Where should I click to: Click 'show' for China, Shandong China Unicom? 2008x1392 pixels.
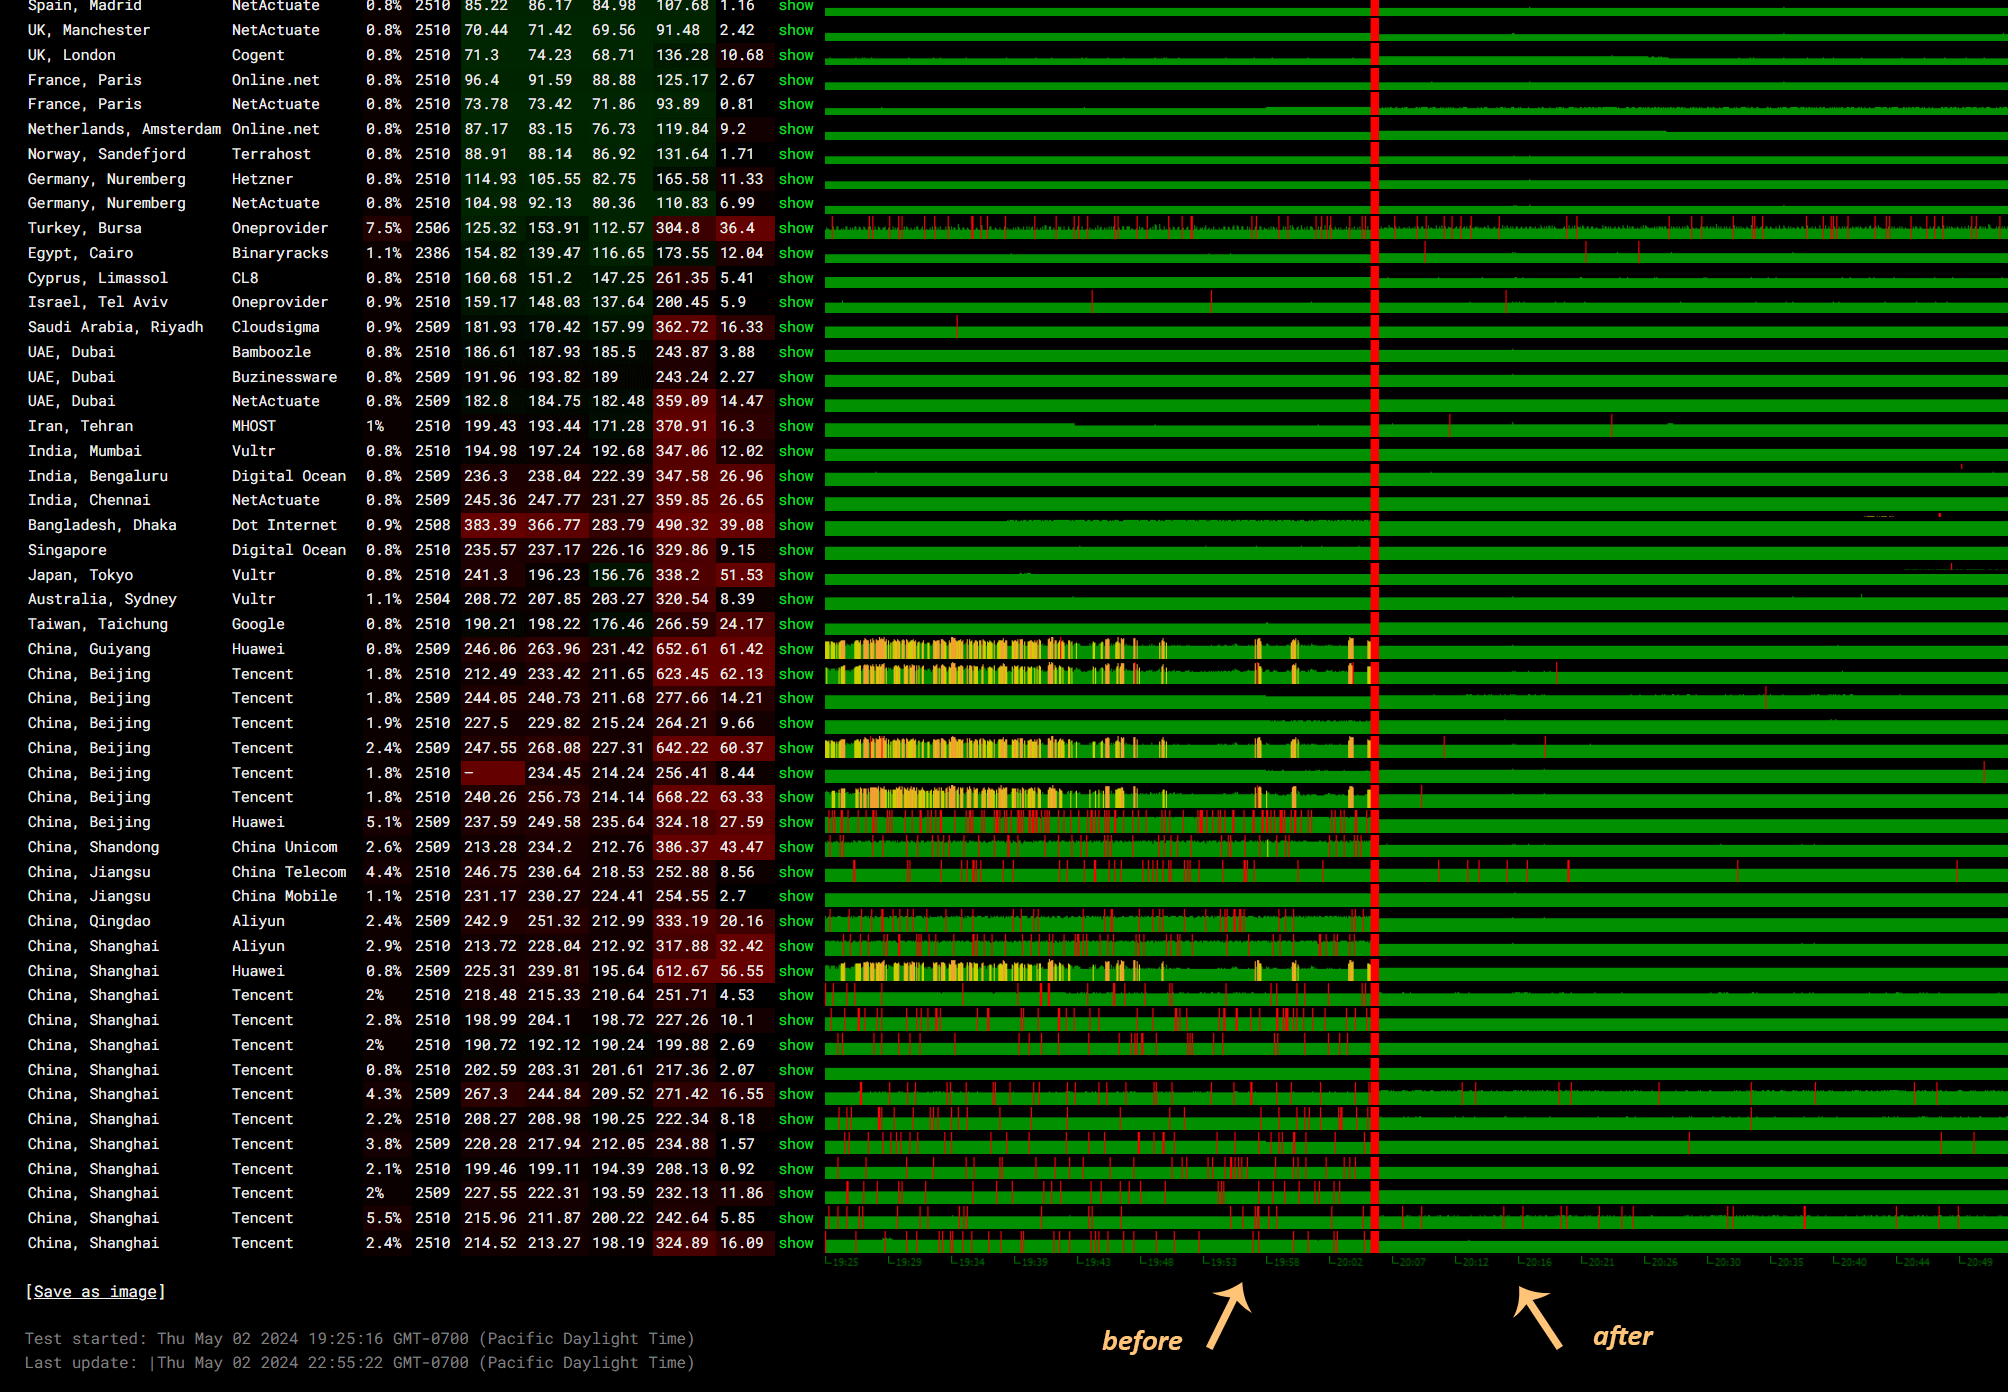(x=796, y=847)
